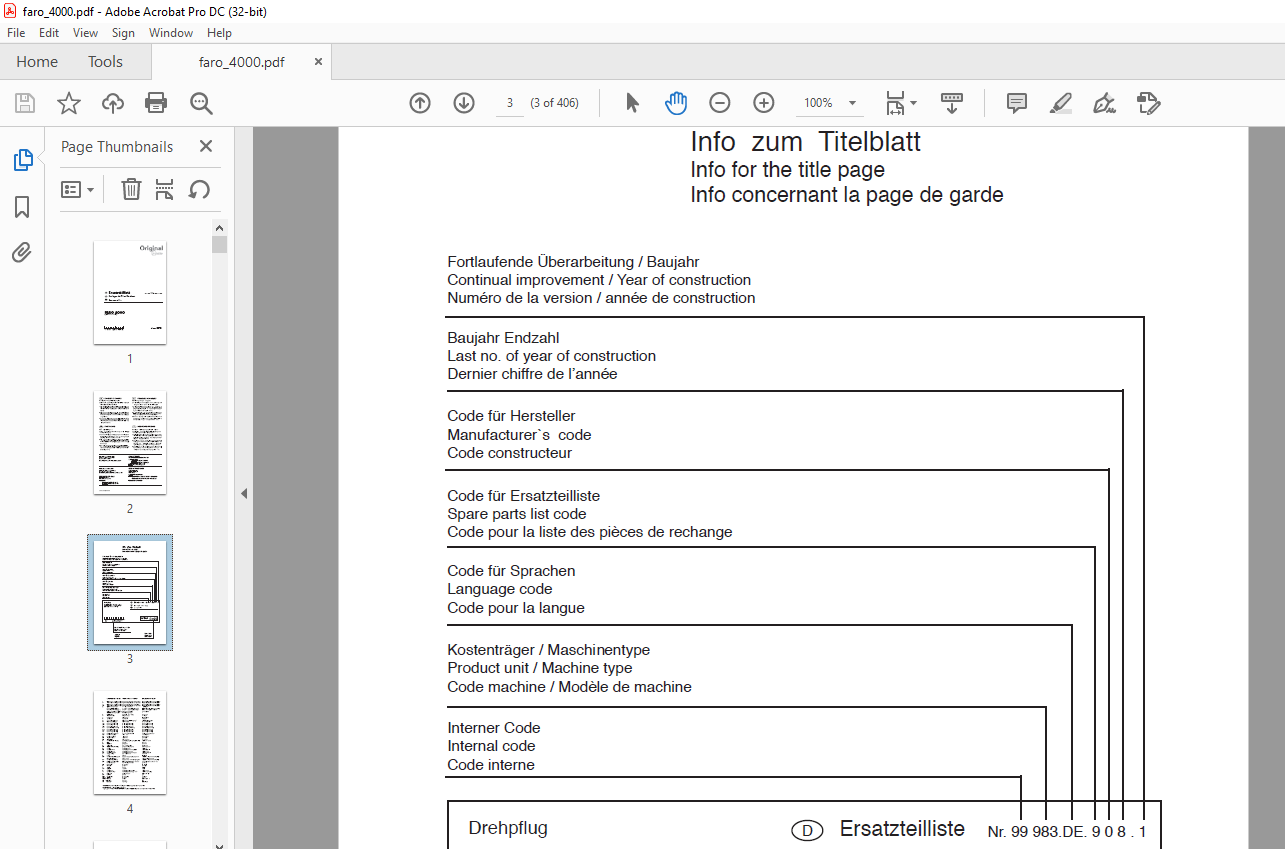Click the text Language code

coord(500,589)
